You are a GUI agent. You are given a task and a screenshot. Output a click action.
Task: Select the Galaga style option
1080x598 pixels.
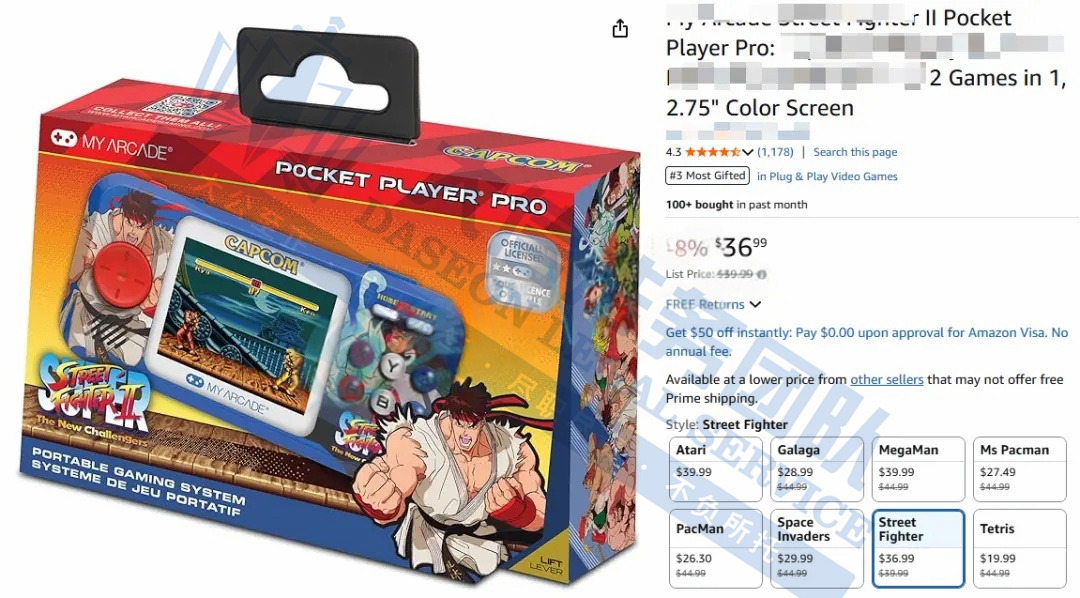pyautogui.click(x=817, y=468)
